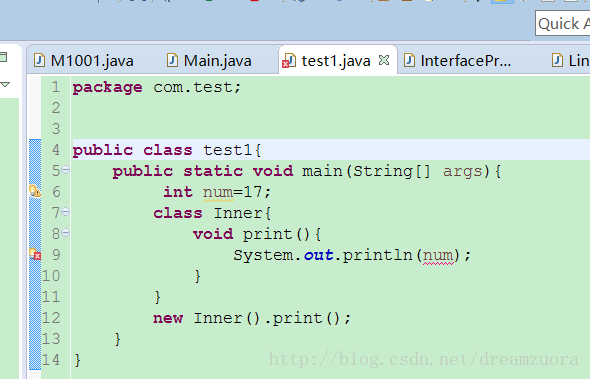
Task: Click the num variable declaration on line 6
Action: click(218, 193)
